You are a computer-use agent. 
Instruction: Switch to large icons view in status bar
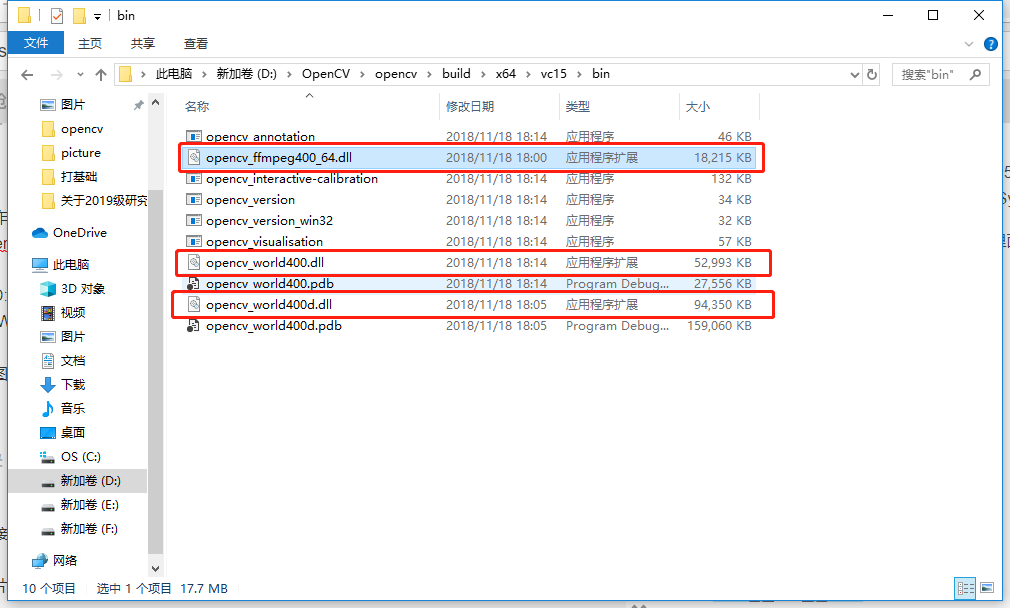tap(985, 588)
